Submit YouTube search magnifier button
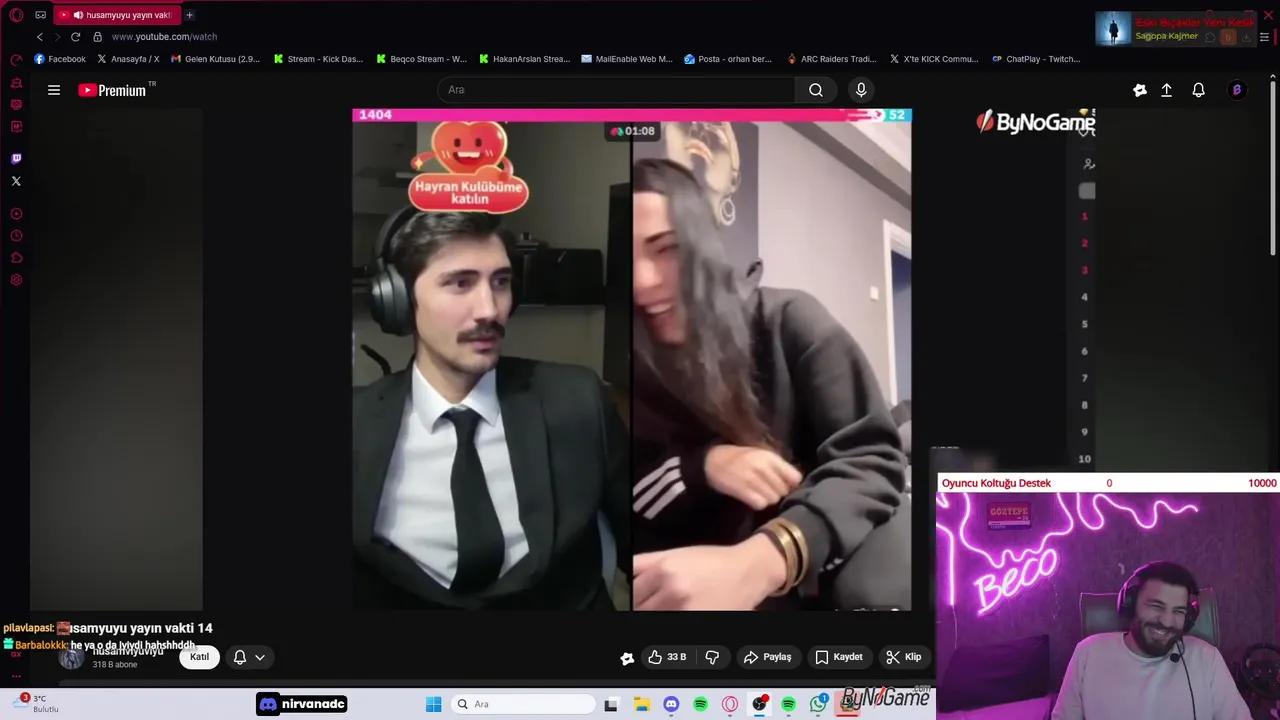 pos(816,90)
